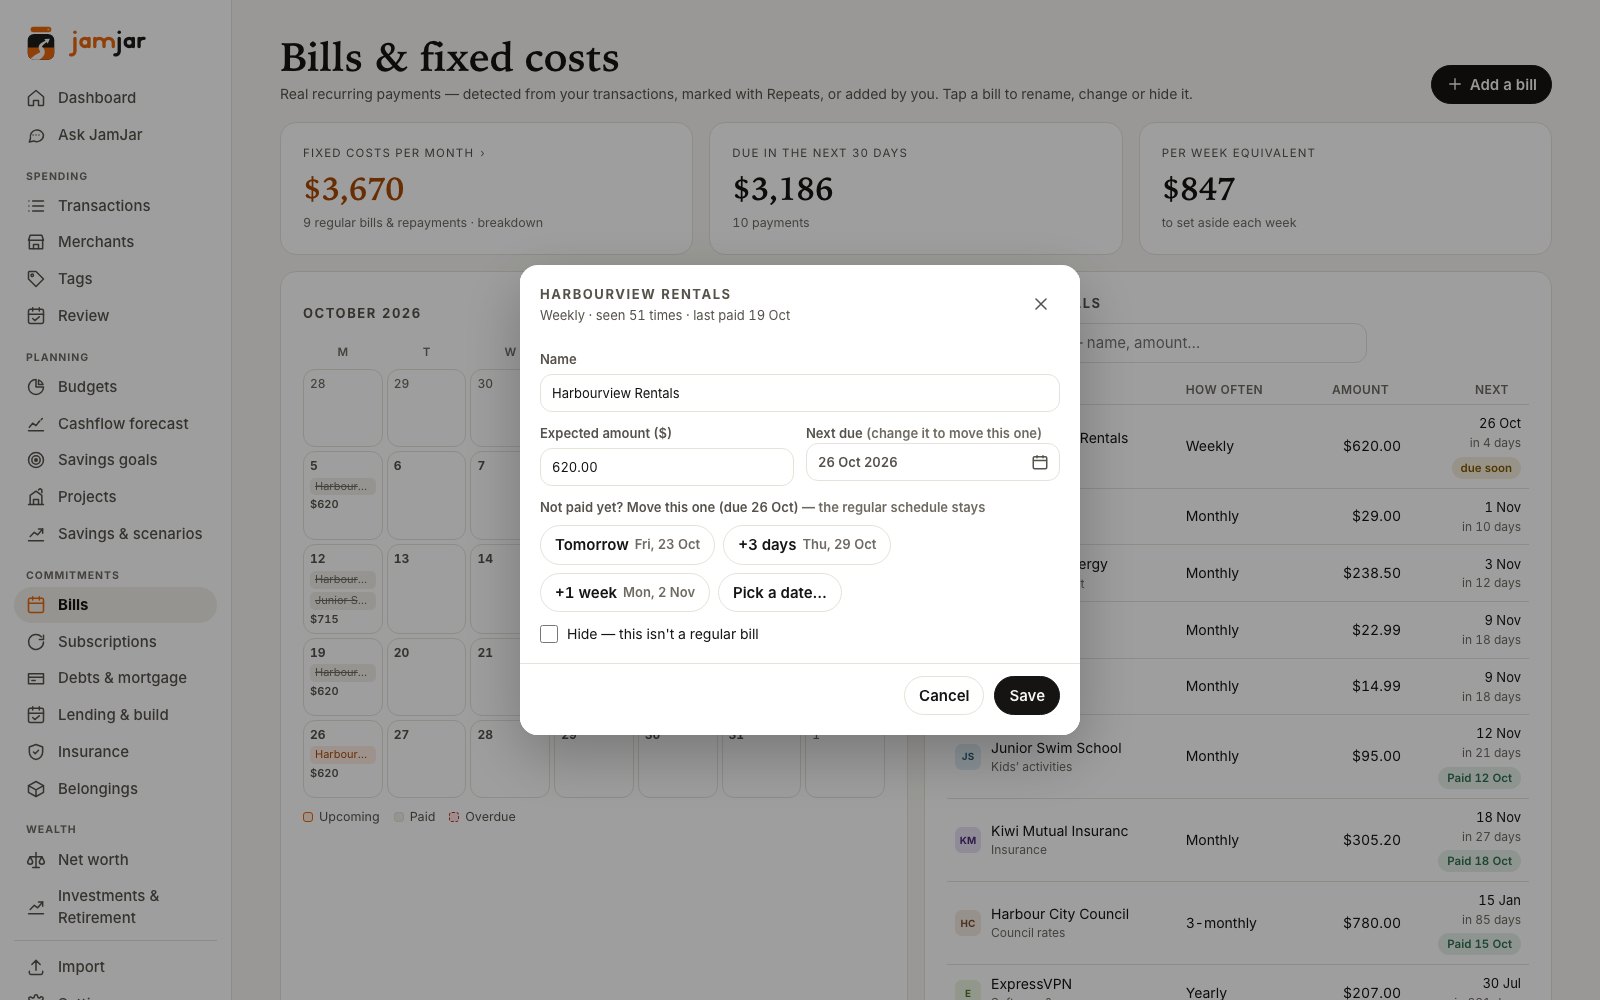Click Insurance shield icon
Viewport: 1600px width, 1000px height.
(36, 752)
